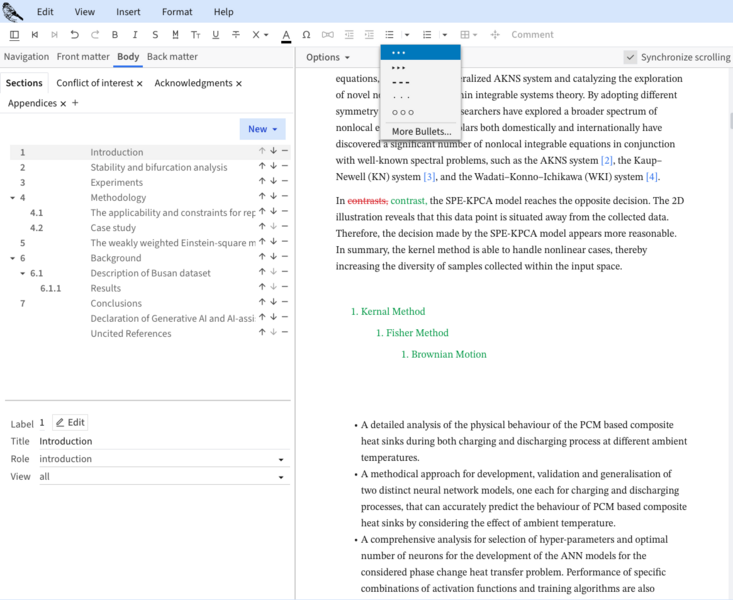733x600 pixels.
Task: Click the bulleted list icon
Action: pos(389,35)
